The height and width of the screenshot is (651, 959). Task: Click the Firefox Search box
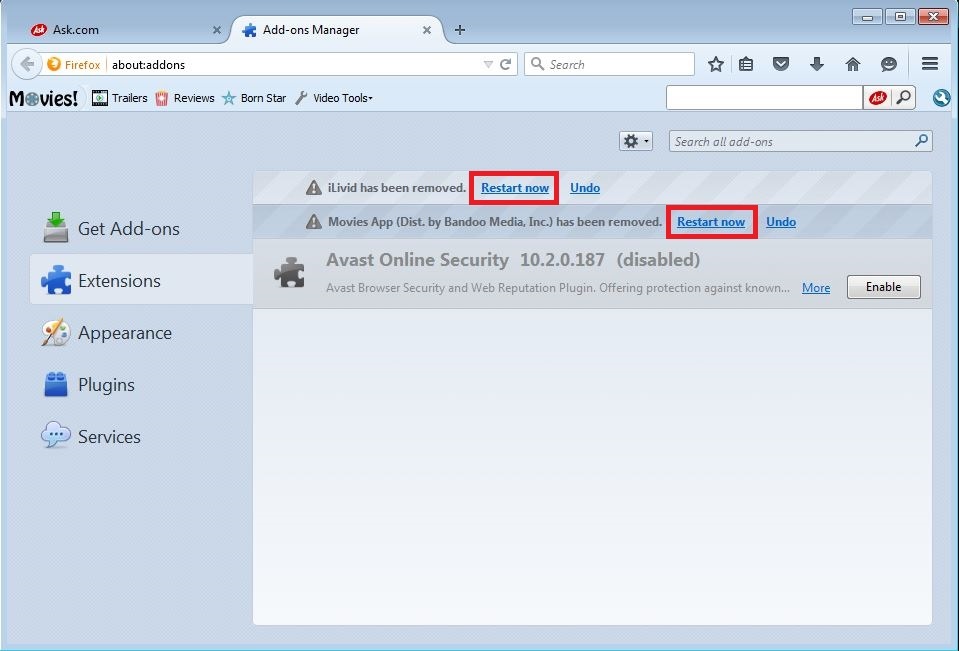click(x=609, y=64)
